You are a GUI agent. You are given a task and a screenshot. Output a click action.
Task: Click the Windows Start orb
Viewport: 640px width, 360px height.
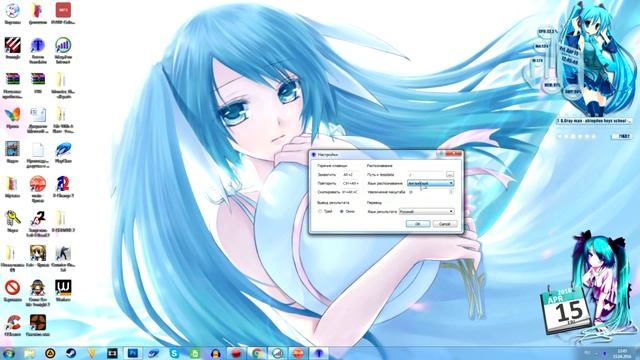tap(8, 353)
